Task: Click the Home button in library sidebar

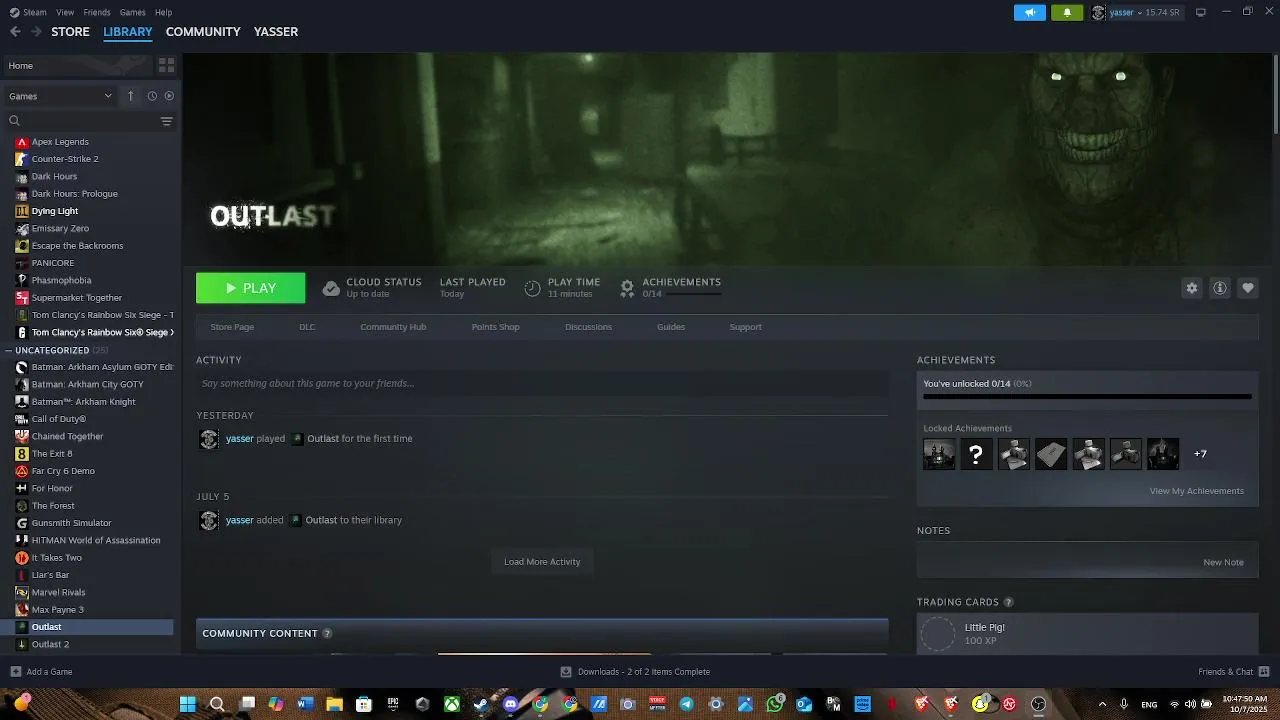Action: [76, 65]
